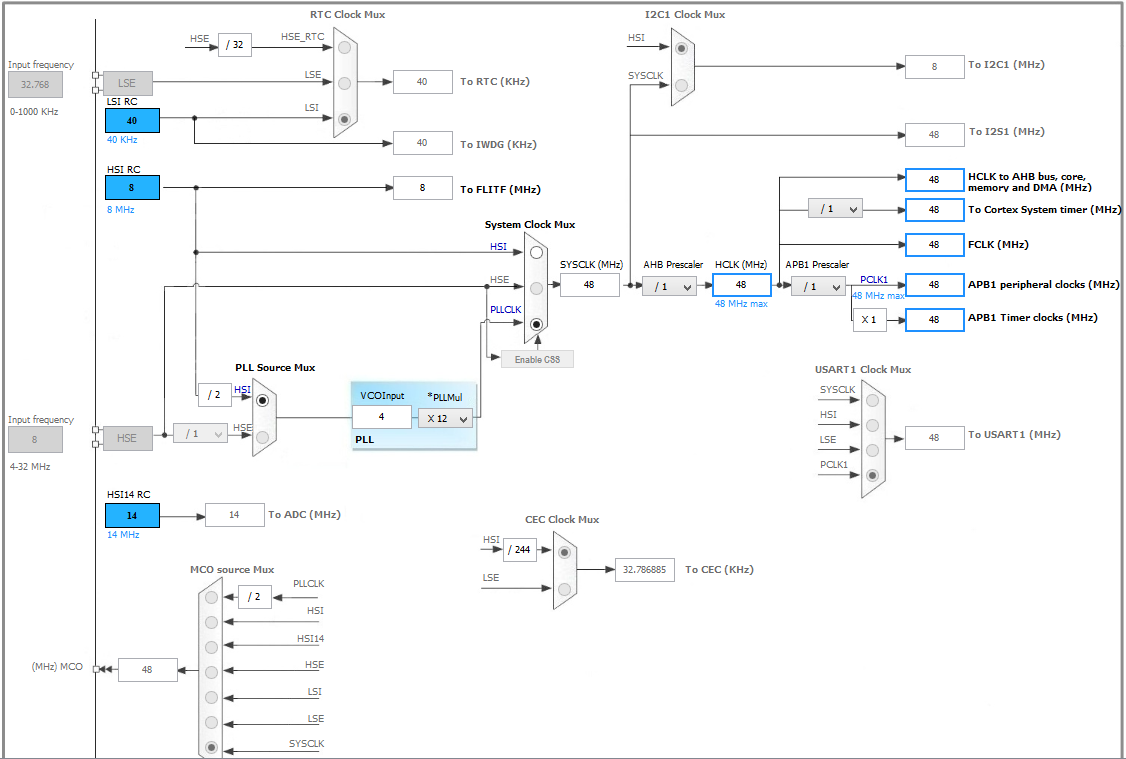Click the grey LSE oscillator block
Viewport: 1126px width, 759px height.
tap(129, 83)
